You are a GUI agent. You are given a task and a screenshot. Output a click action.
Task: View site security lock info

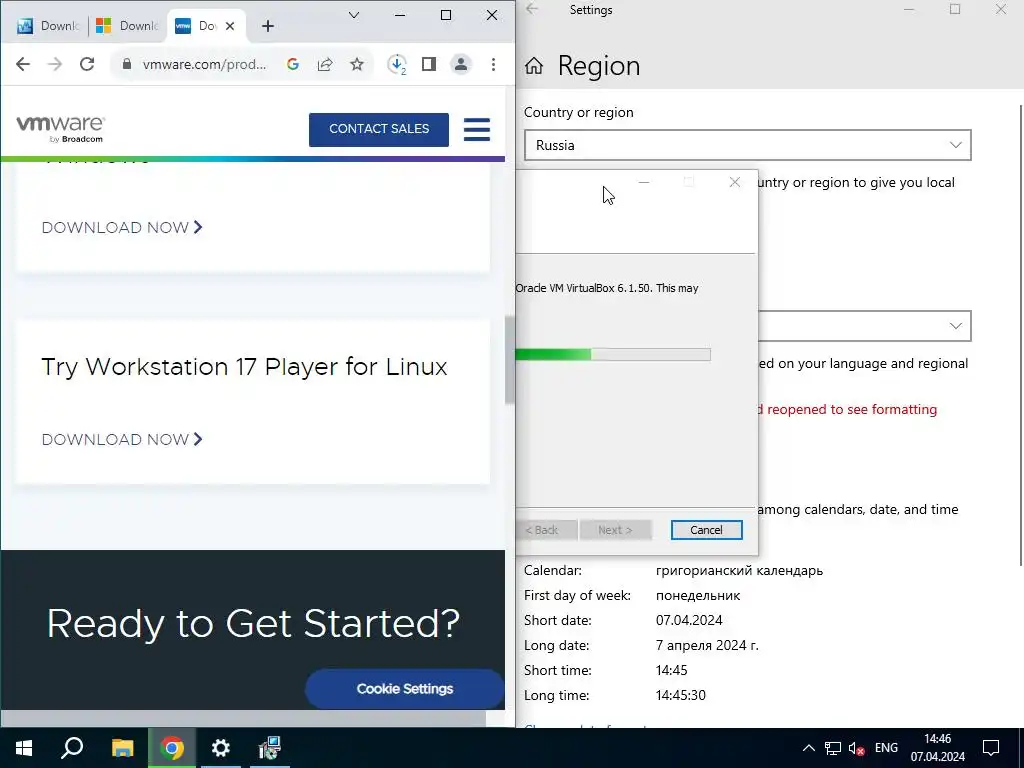click(127, 64)
